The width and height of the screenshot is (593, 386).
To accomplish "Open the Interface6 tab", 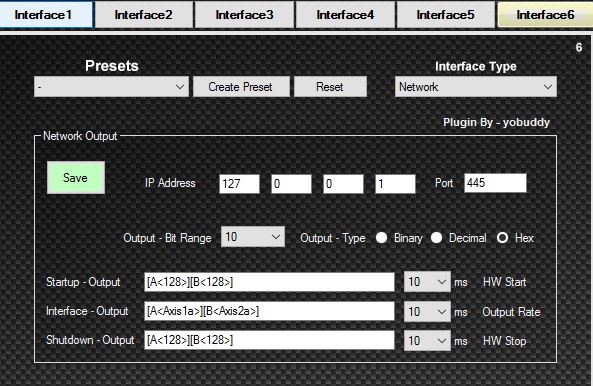I will pyautogui.click(x=545, y=15).
